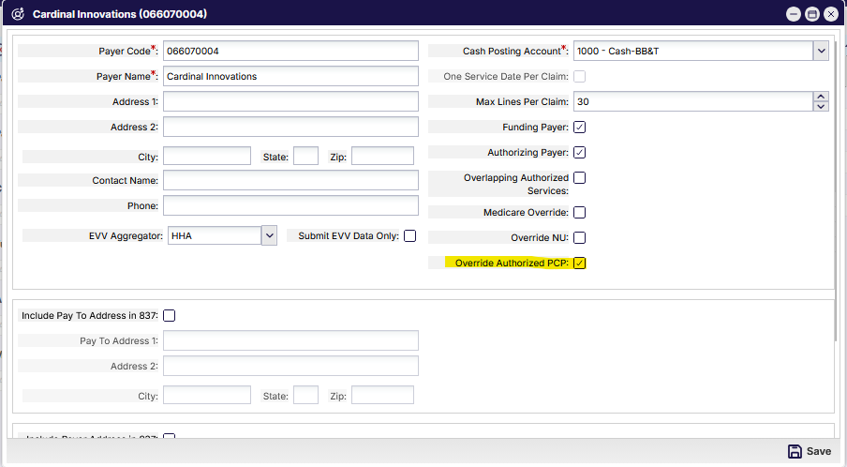The image size is (847, 467).
Task: Enable the Medicare Override checkbox
Action: [x=580, y=212]
